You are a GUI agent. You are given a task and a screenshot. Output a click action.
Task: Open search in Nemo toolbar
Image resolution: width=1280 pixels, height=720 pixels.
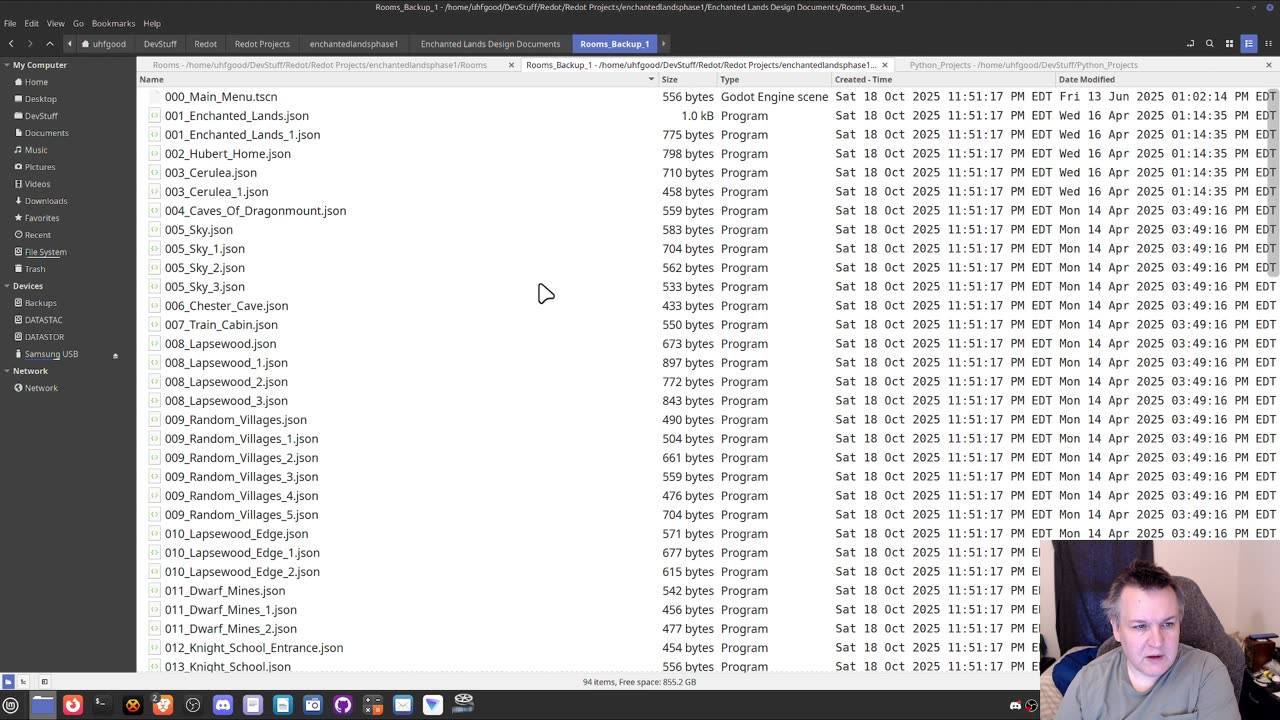[1209, 44]
